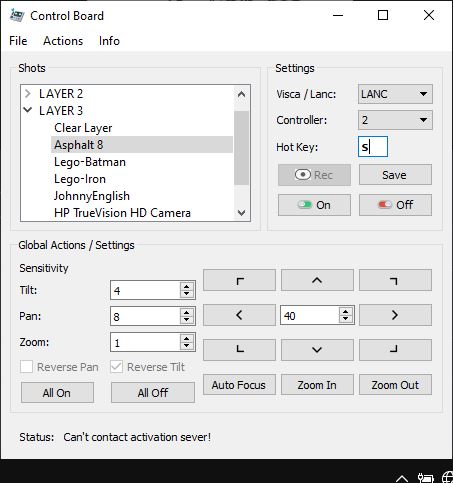The width and height of the screenshot is (453, 483).
Task: Click the move down arrow button
Action: (x=317, y=350)
